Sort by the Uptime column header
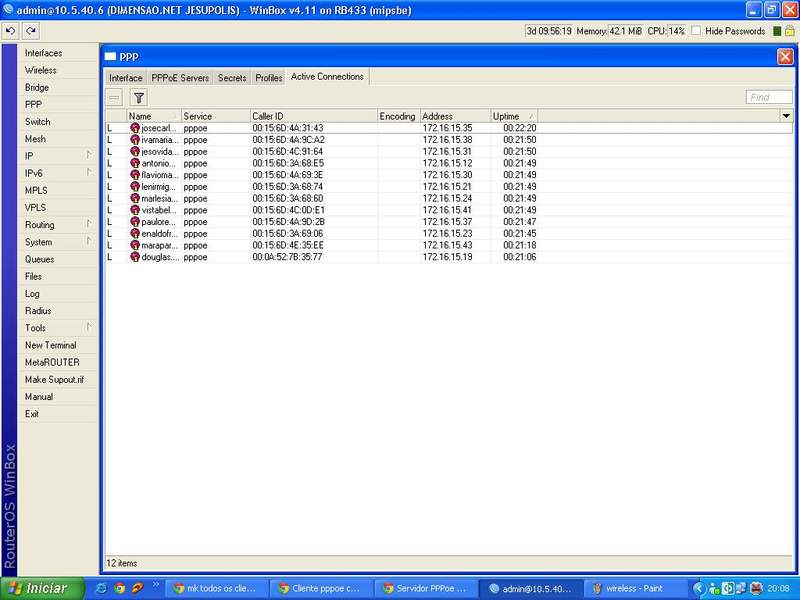This screenshot has width=800, height=600. tap(514, 116)
